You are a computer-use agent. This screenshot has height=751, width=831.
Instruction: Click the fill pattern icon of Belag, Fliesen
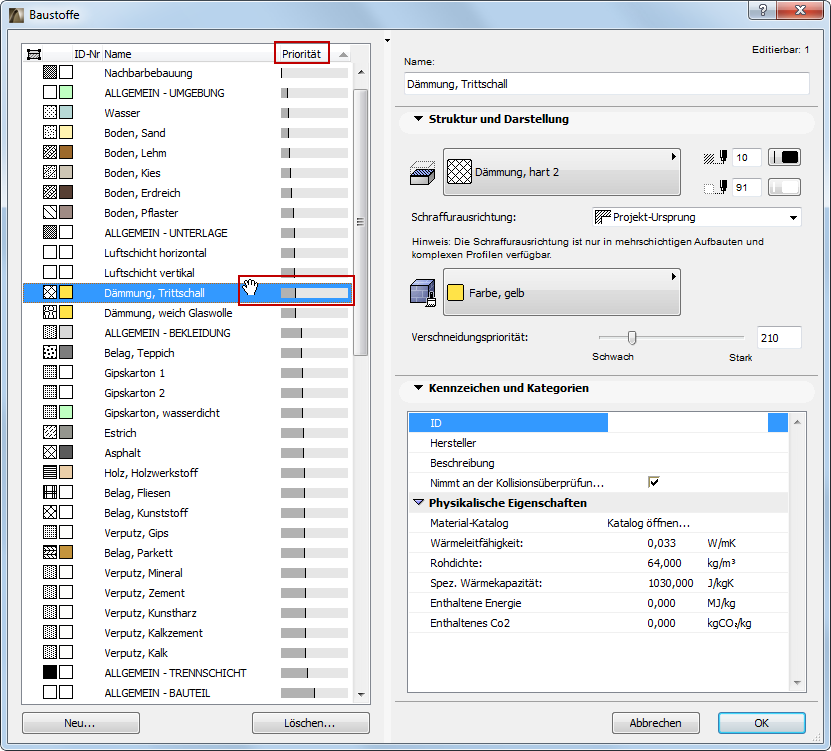(x=50, y=492)
